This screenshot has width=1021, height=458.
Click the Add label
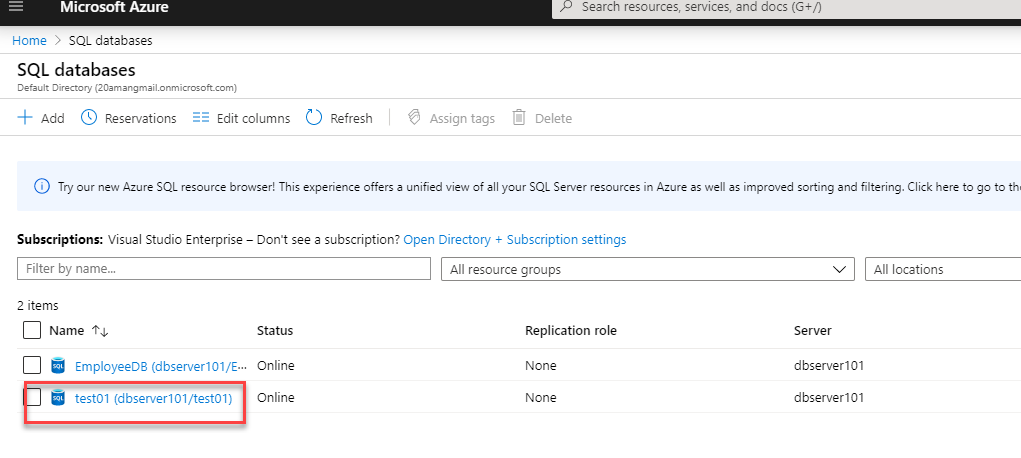click(x=53, y=119)
